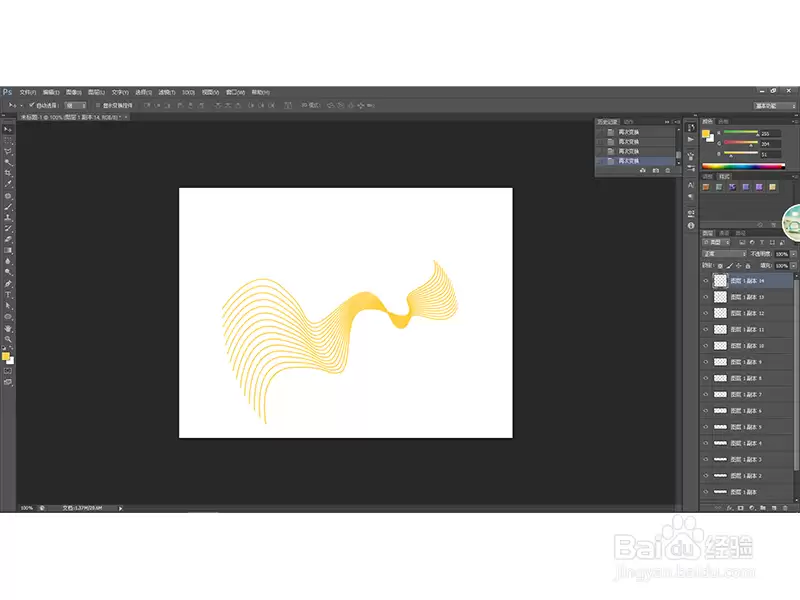
Task: Select the first visible History state
Action: pyautogui.click(x=636, y=132)
